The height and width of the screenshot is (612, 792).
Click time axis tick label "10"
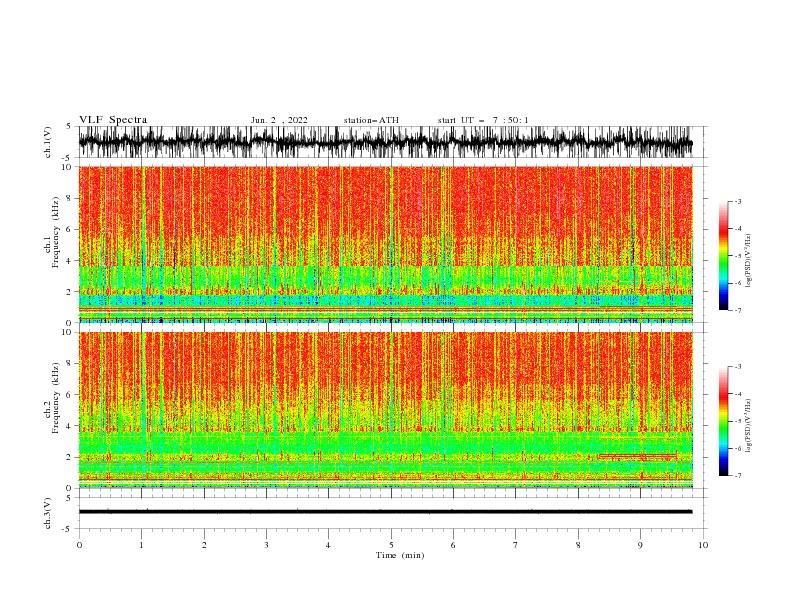(x=703, y=545)
